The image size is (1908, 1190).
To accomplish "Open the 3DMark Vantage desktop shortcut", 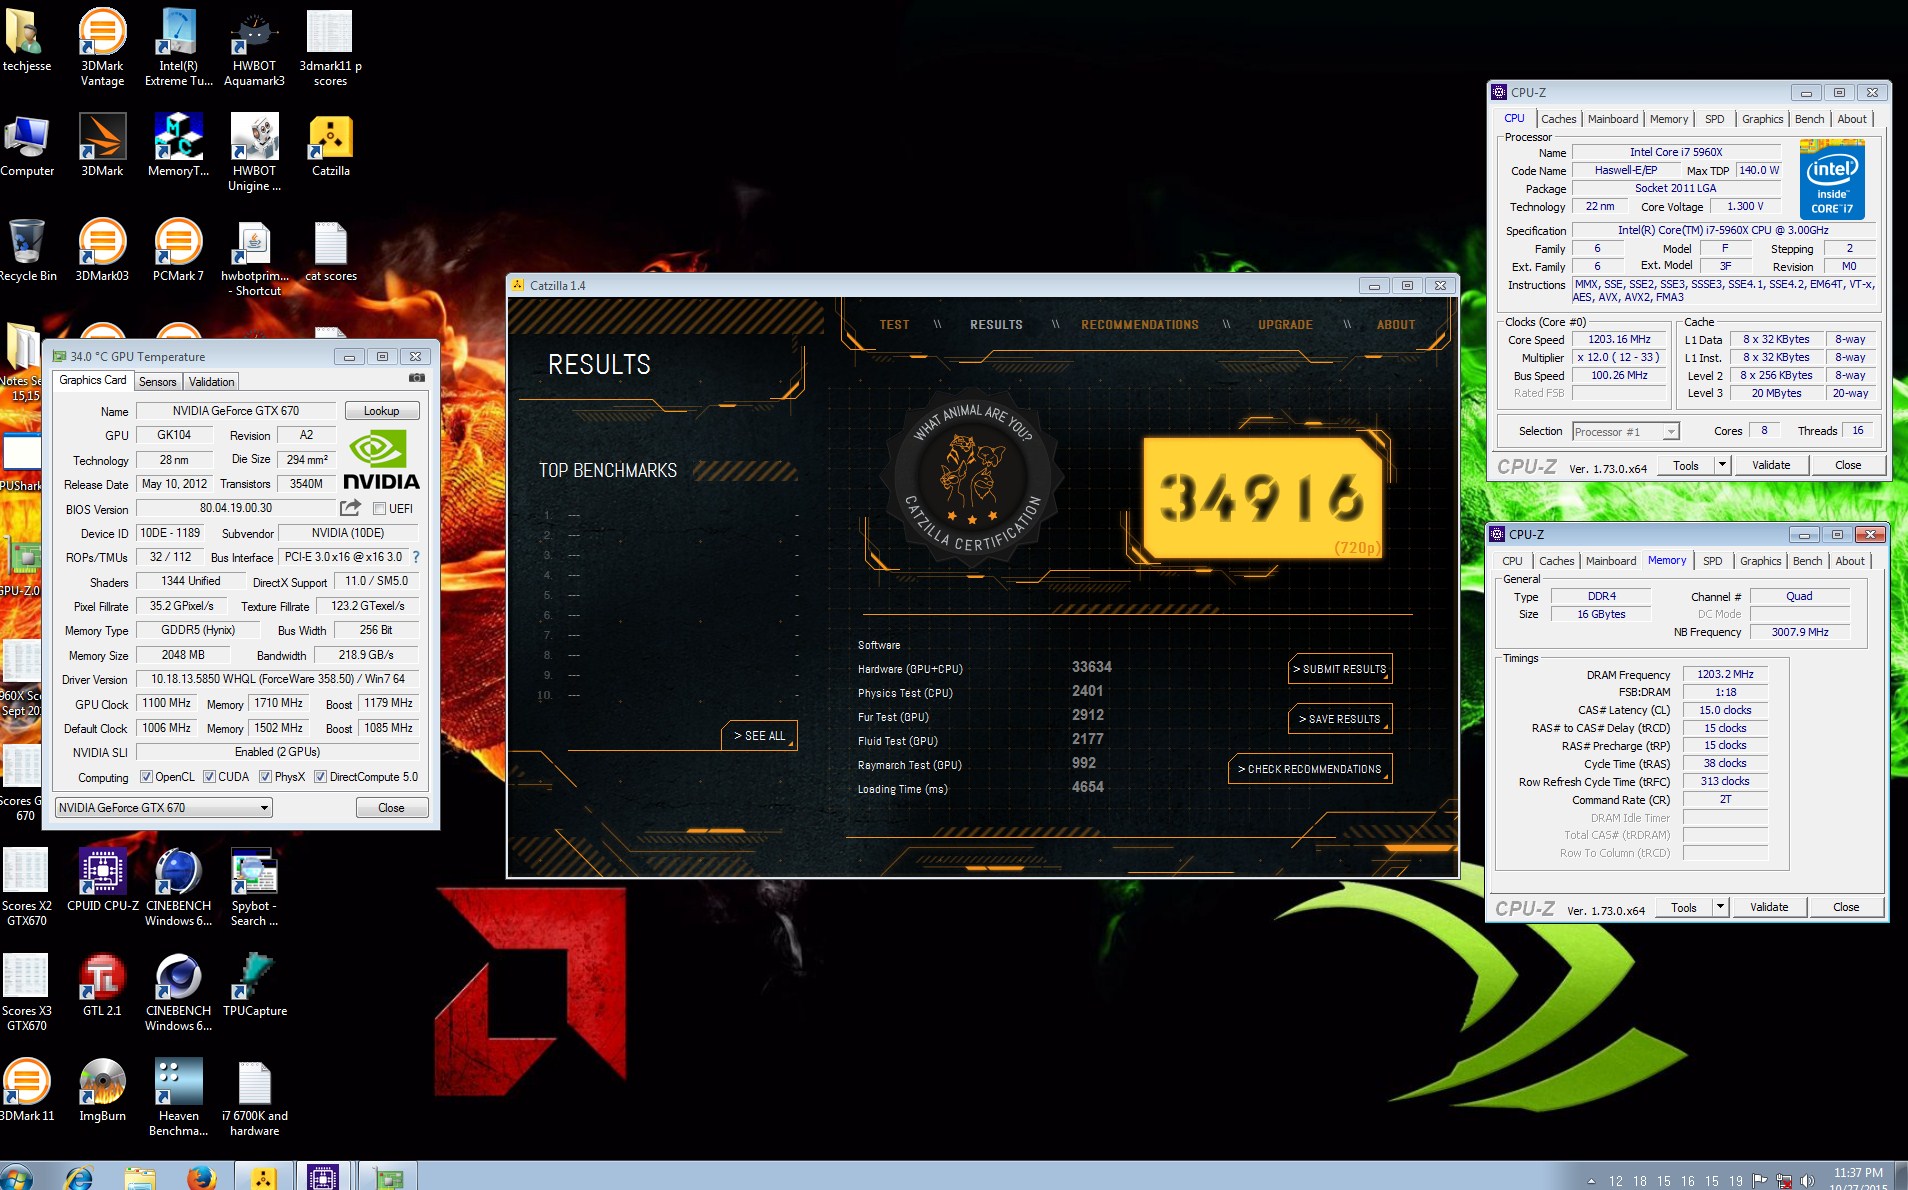I will click(102, 46).
